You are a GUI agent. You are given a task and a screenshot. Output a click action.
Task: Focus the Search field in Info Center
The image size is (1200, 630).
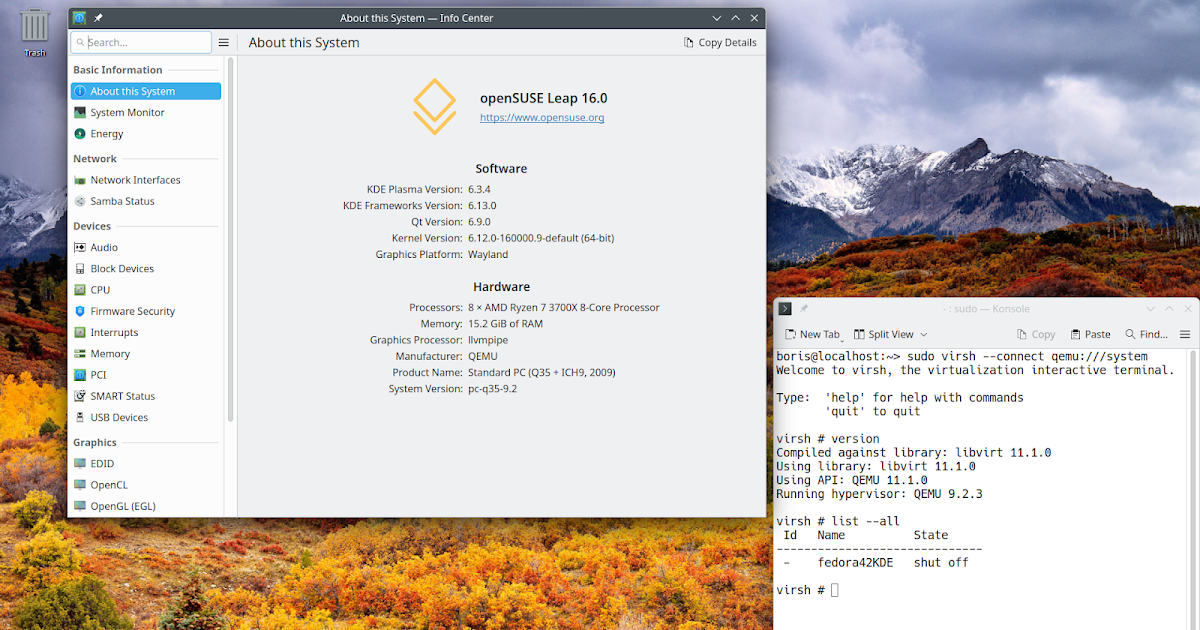(141, 43)
